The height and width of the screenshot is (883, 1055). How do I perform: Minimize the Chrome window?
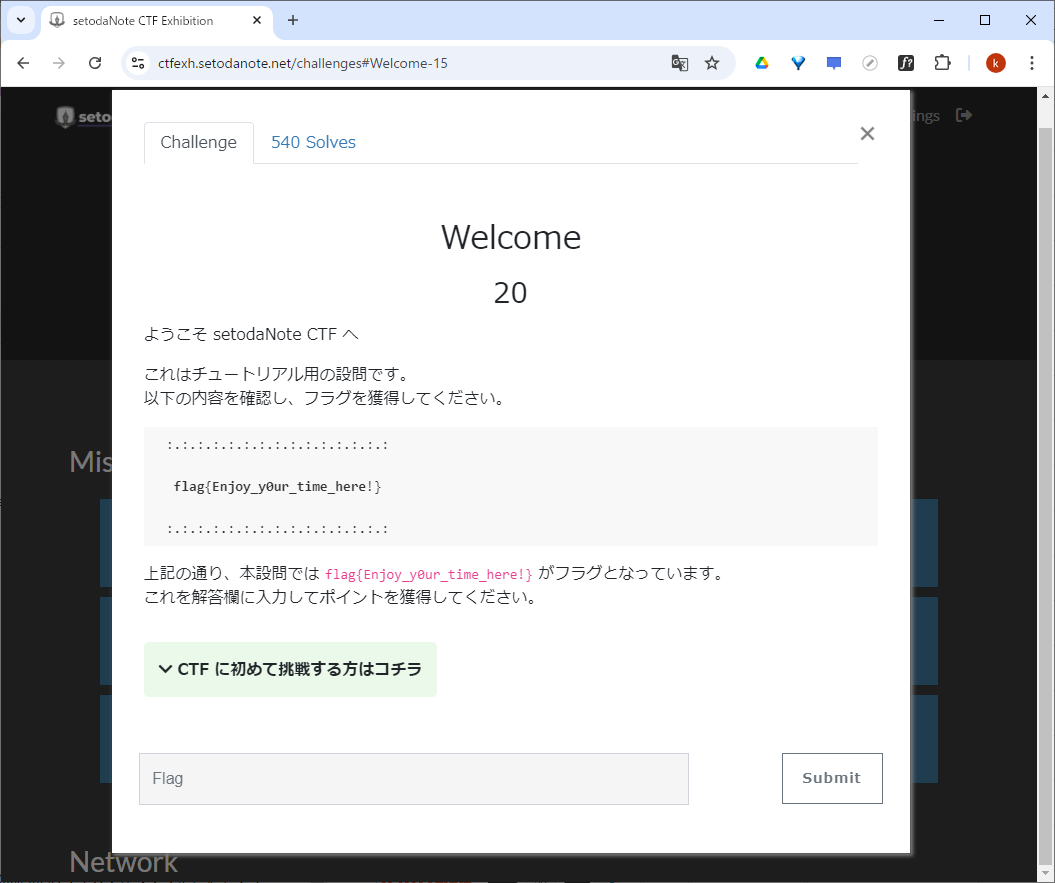click(x=939, y=20)
